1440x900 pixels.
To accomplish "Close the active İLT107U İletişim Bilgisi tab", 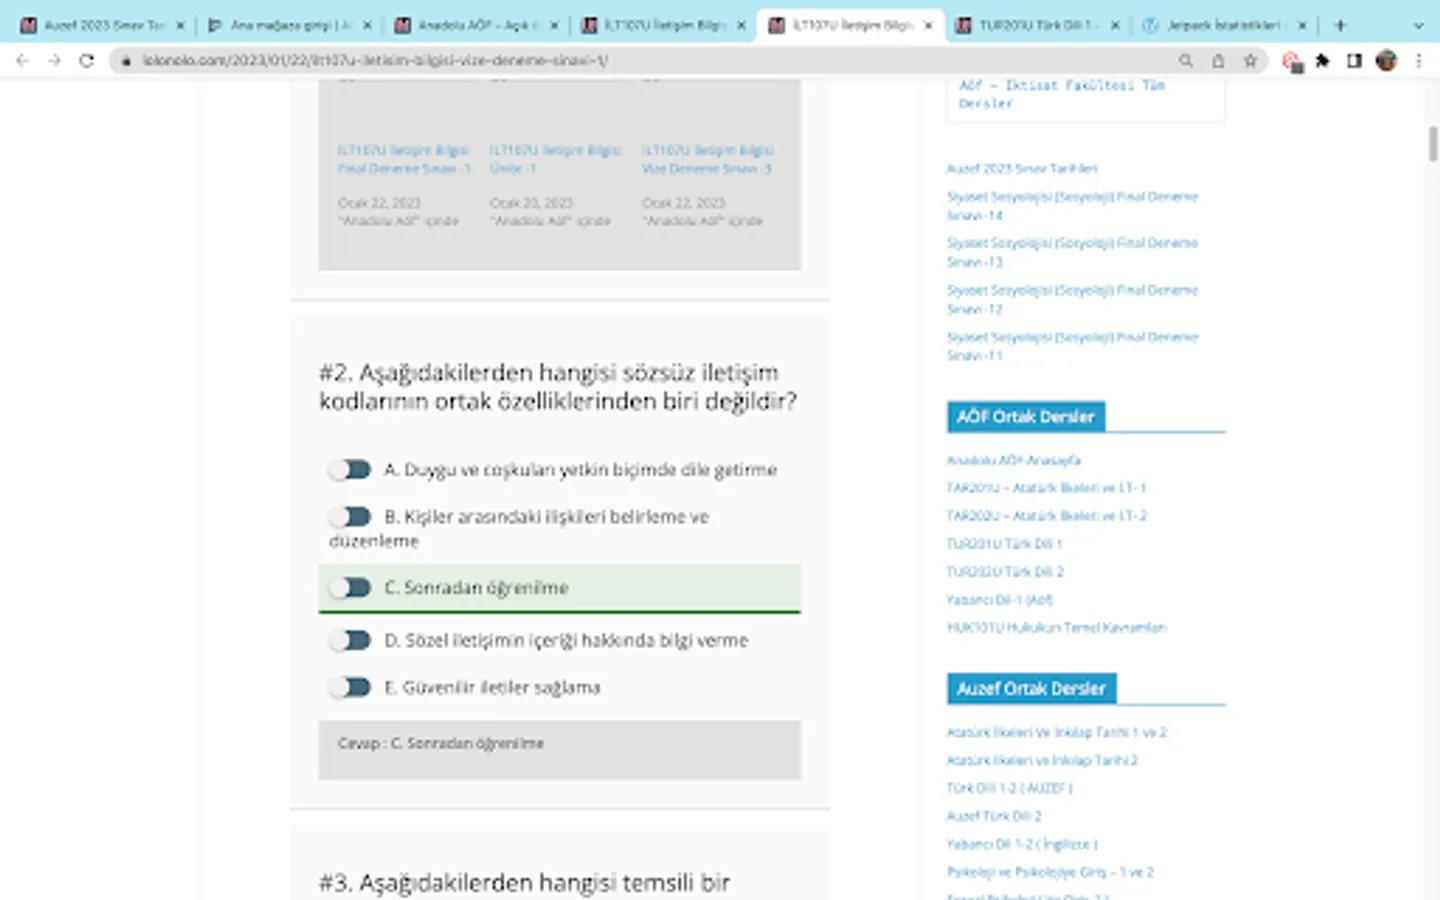I will [928, 25].
